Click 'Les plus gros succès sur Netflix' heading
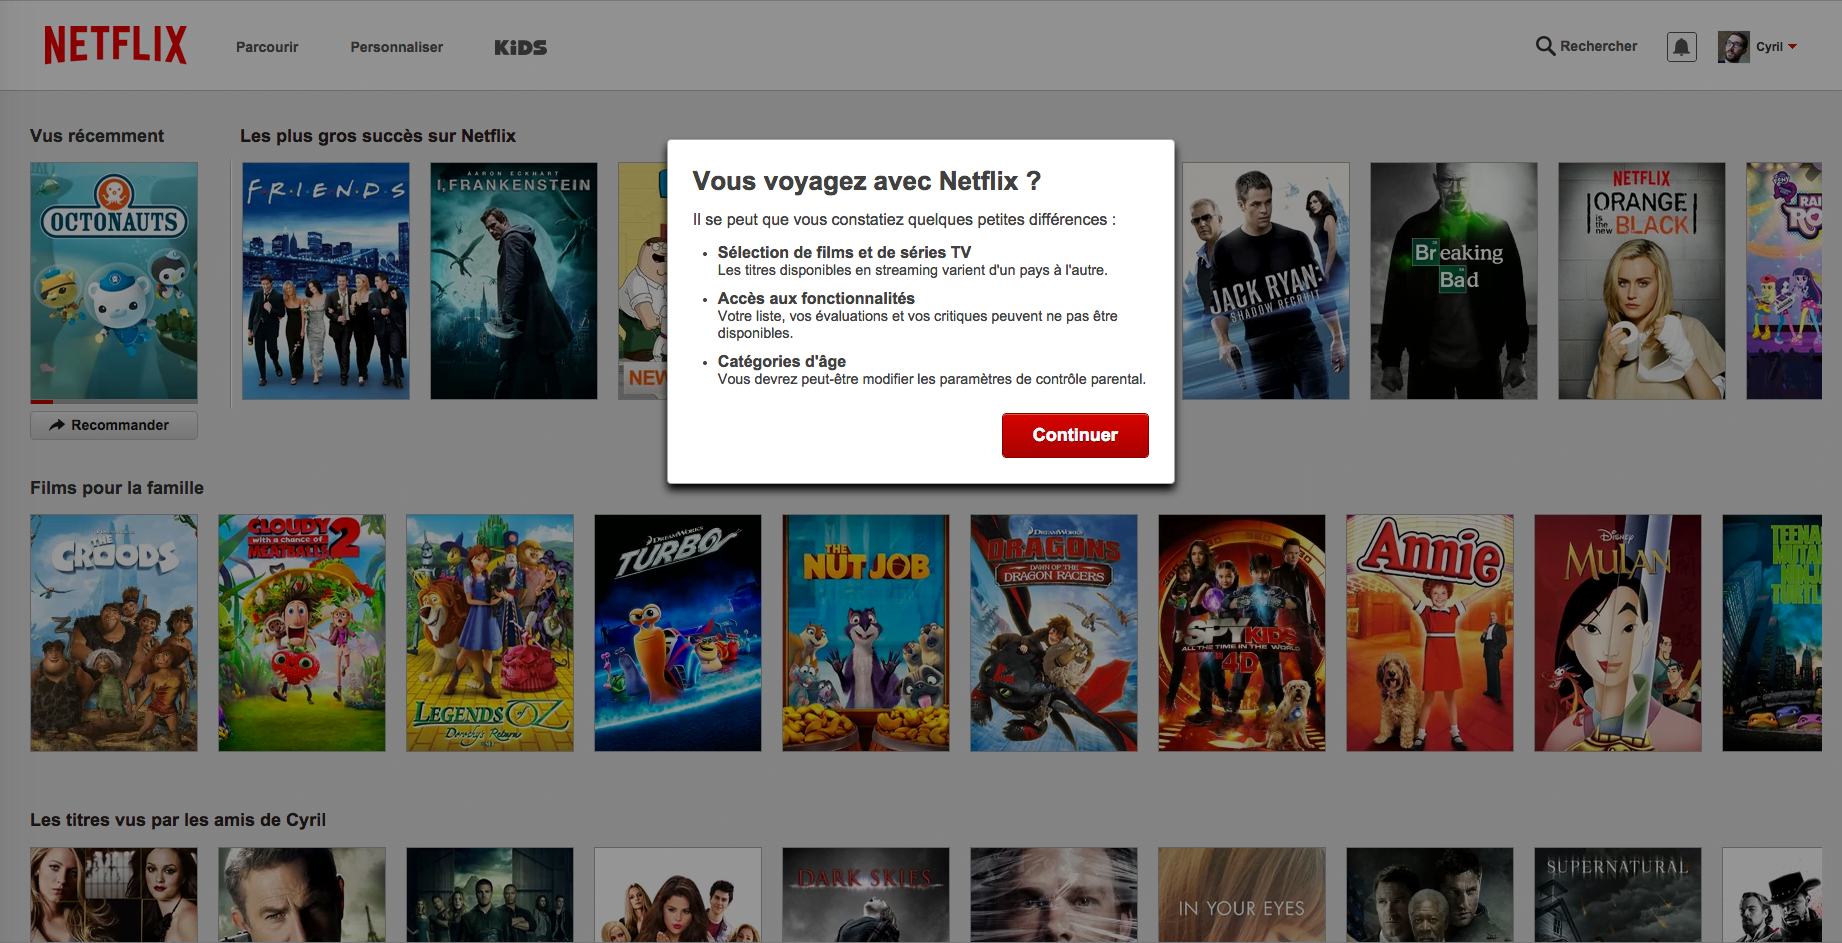This screenshot has height=943, width=1842. pyautogui.click(x=378, y=136)
